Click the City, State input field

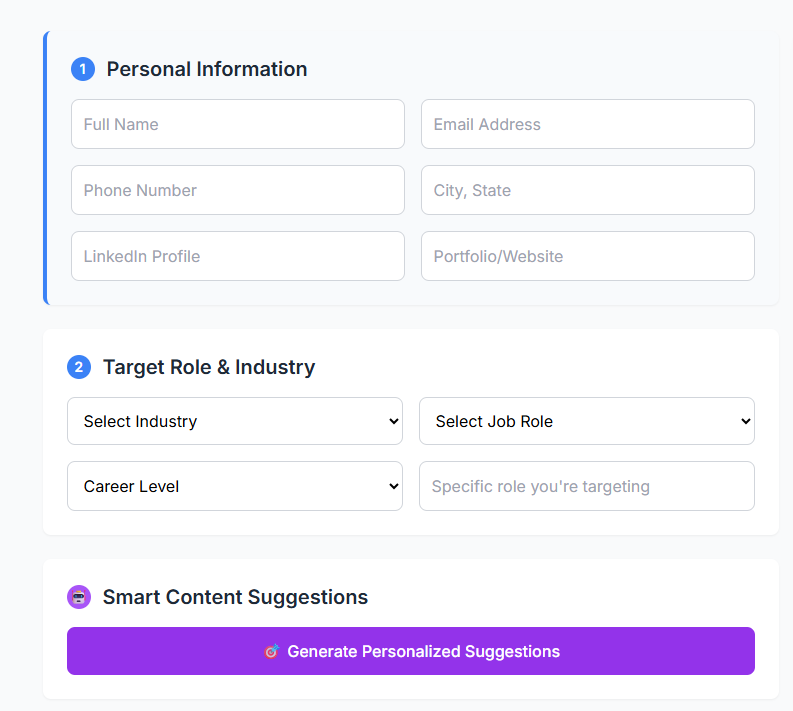point(587,190)
